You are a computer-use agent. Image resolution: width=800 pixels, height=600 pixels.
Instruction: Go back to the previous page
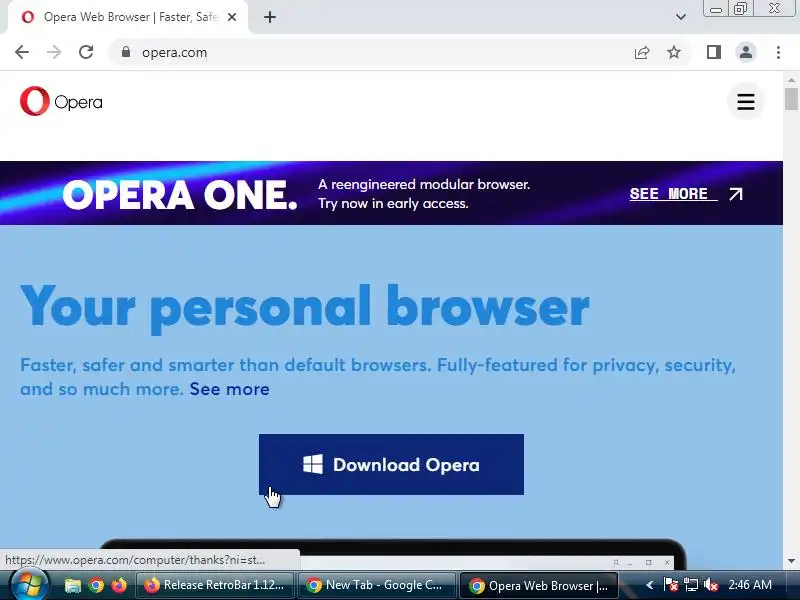click(22, 52)
